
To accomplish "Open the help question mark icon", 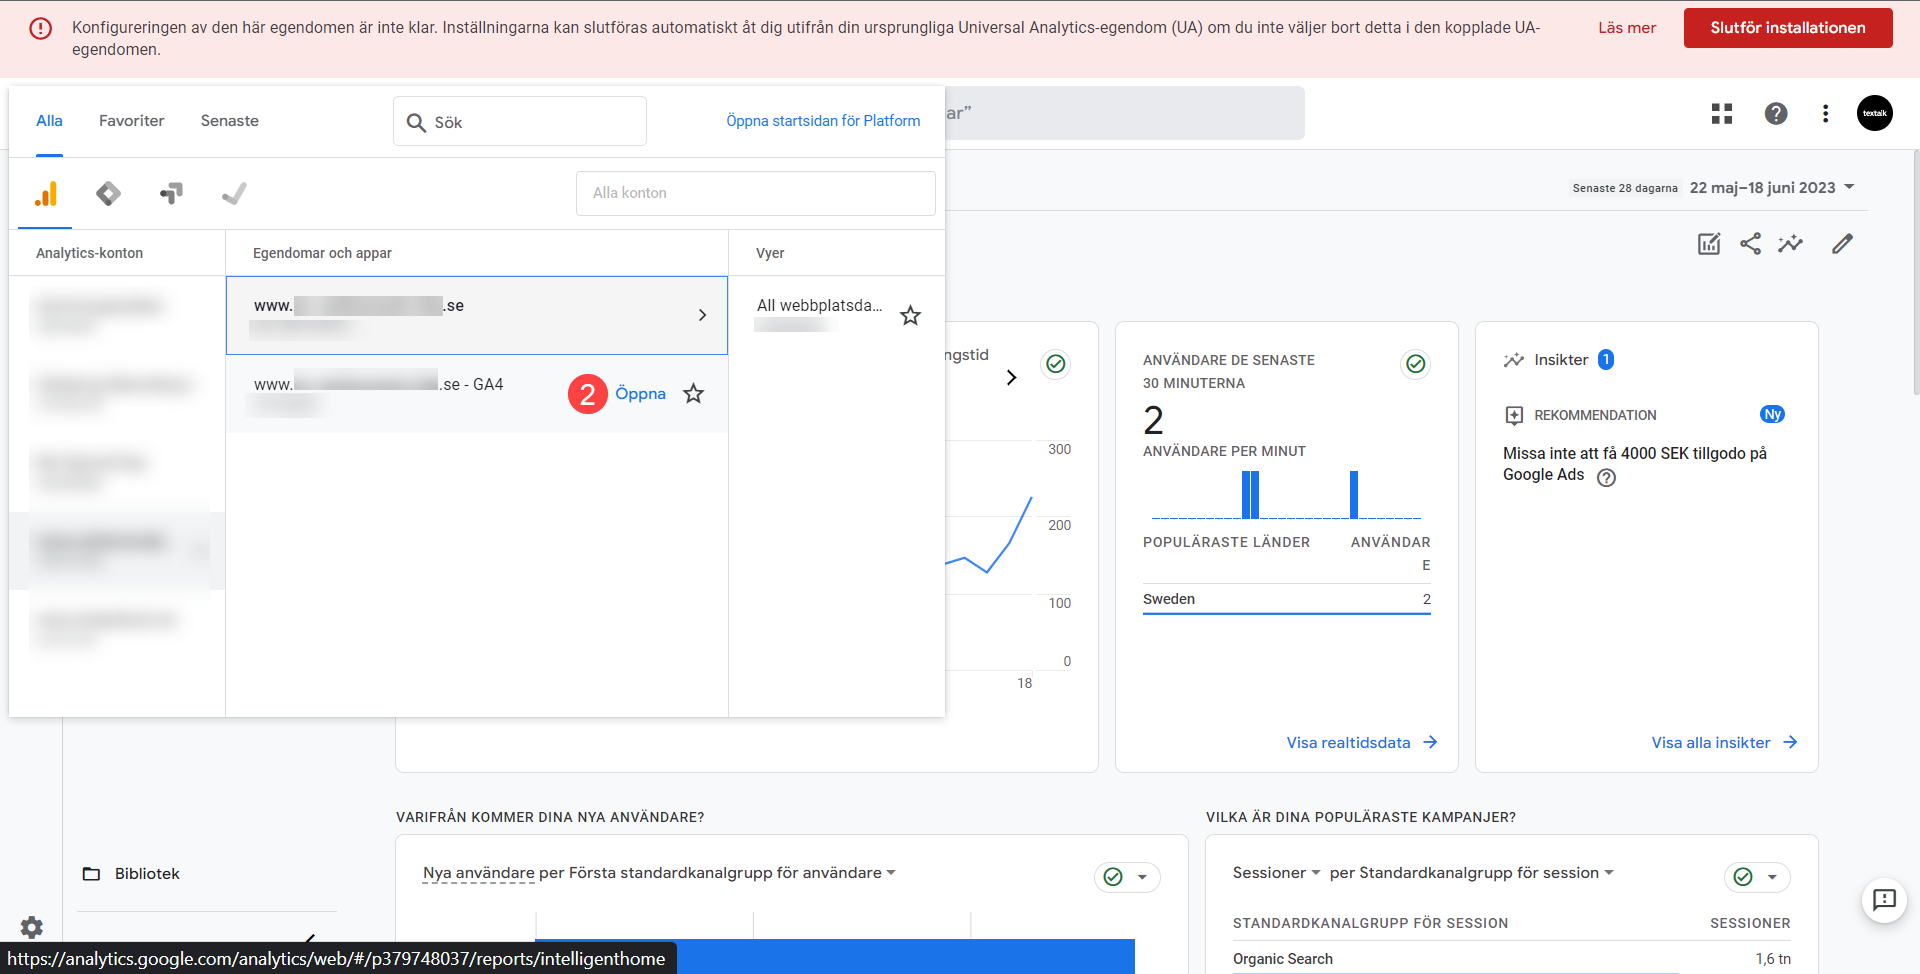I will click(x=1775, y=114).
